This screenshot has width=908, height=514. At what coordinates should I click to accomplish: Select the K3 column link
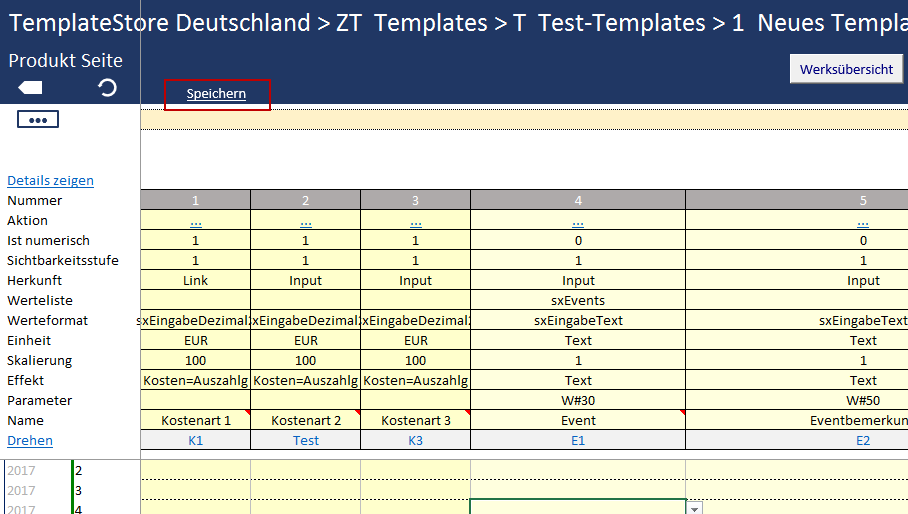click(x=416, y=441)
